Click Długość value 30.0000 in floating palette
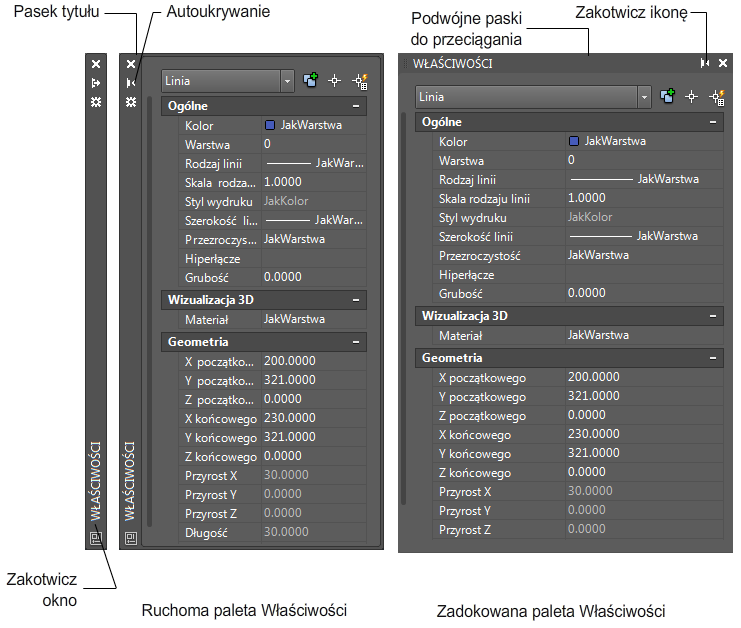The image size is (741, 628). click(314, 532)
